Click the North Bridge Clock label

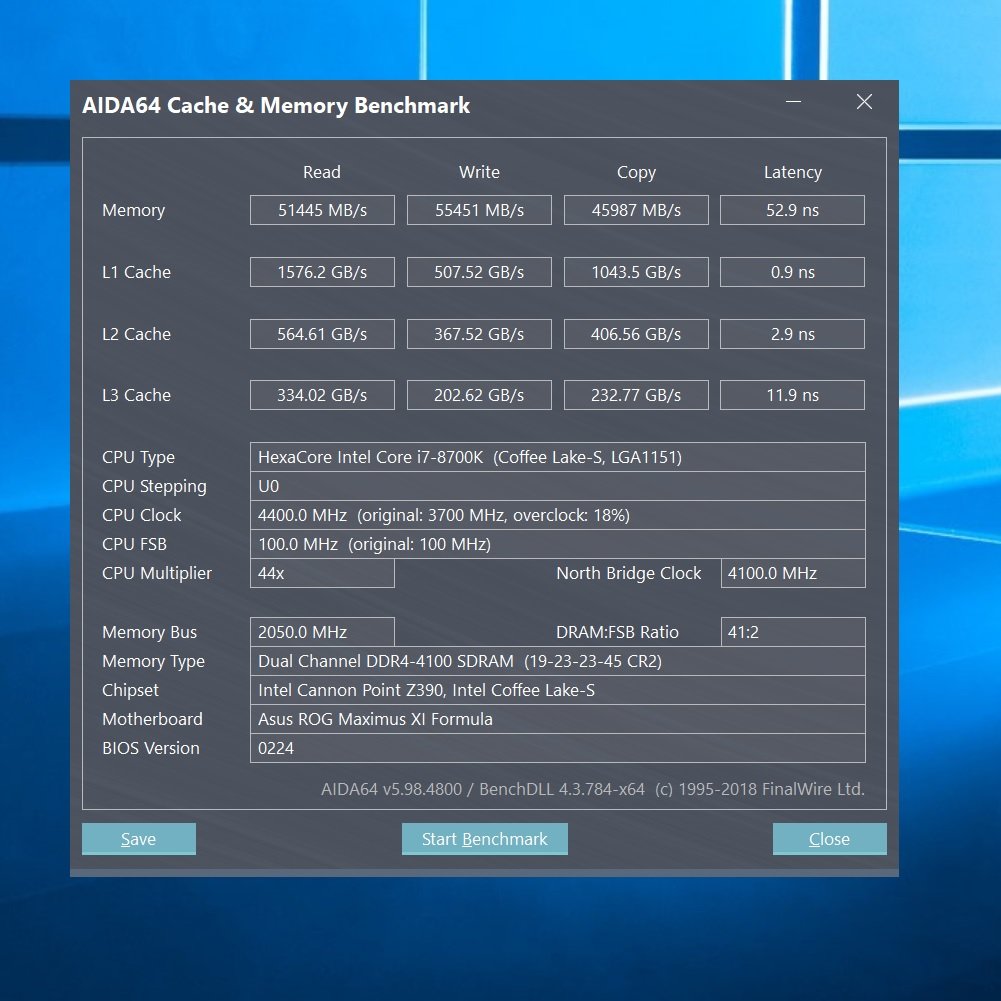[629, 573]
